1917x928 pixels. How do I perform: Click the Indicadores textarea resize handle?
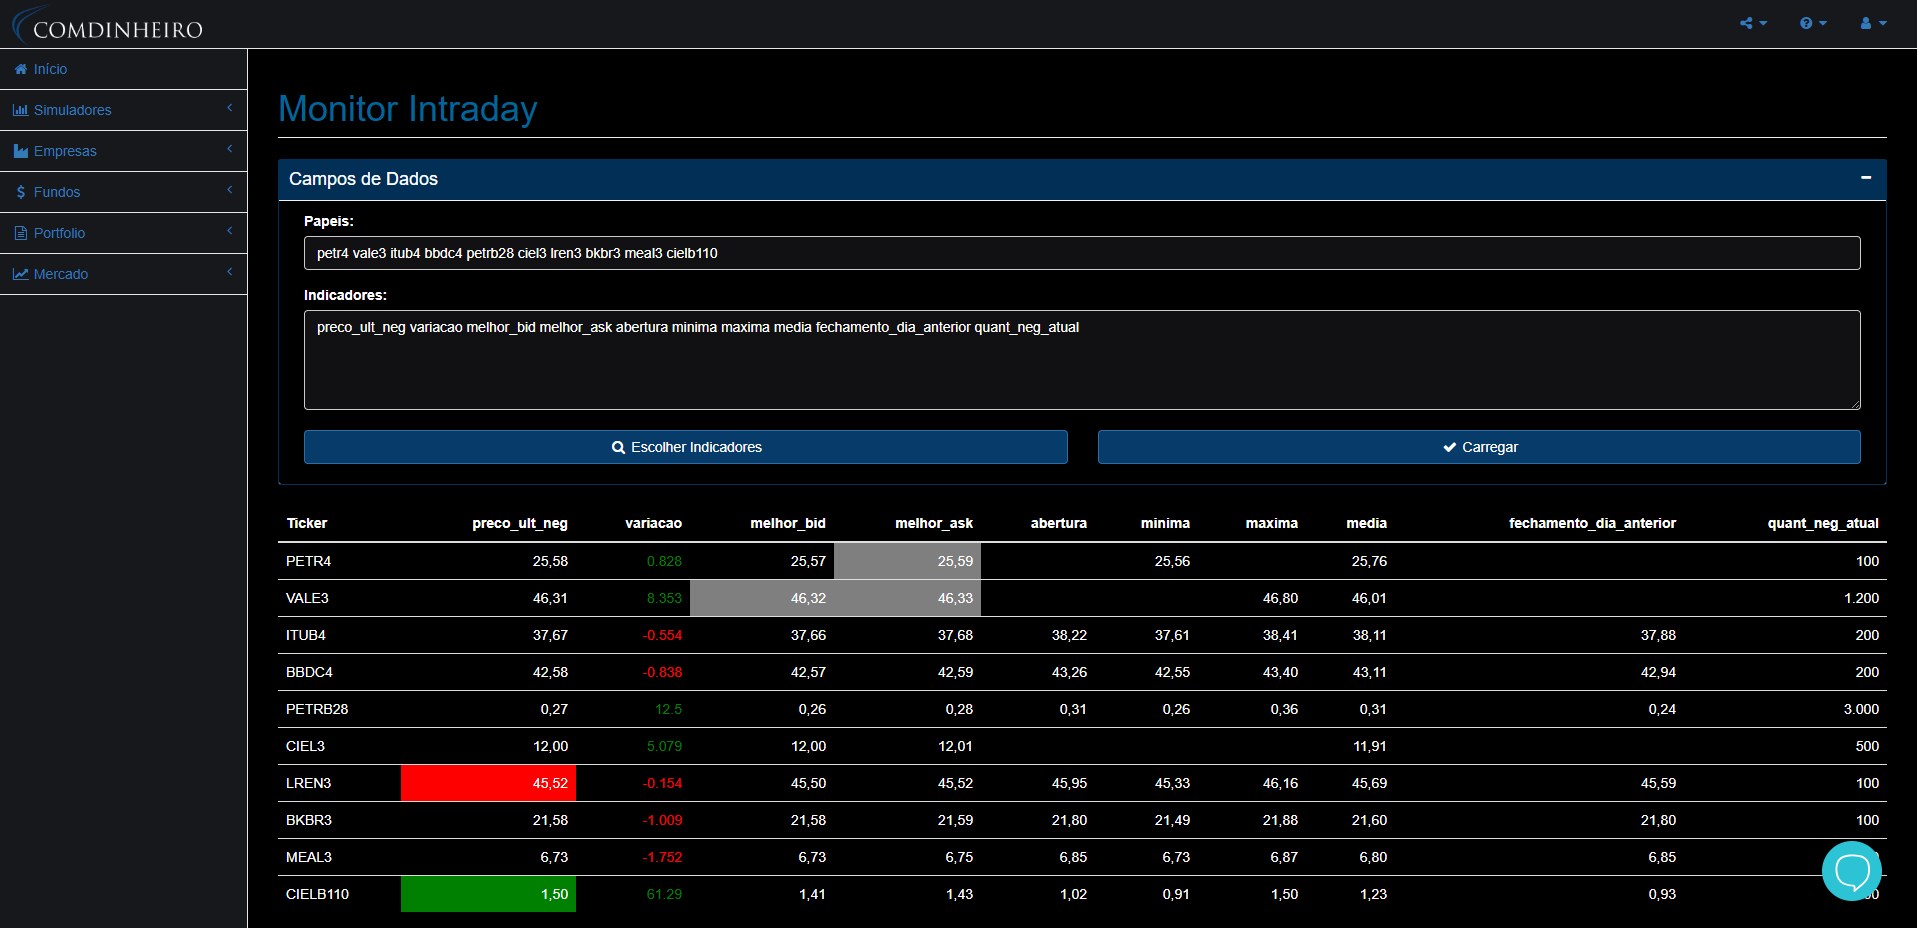point(1855,404)
